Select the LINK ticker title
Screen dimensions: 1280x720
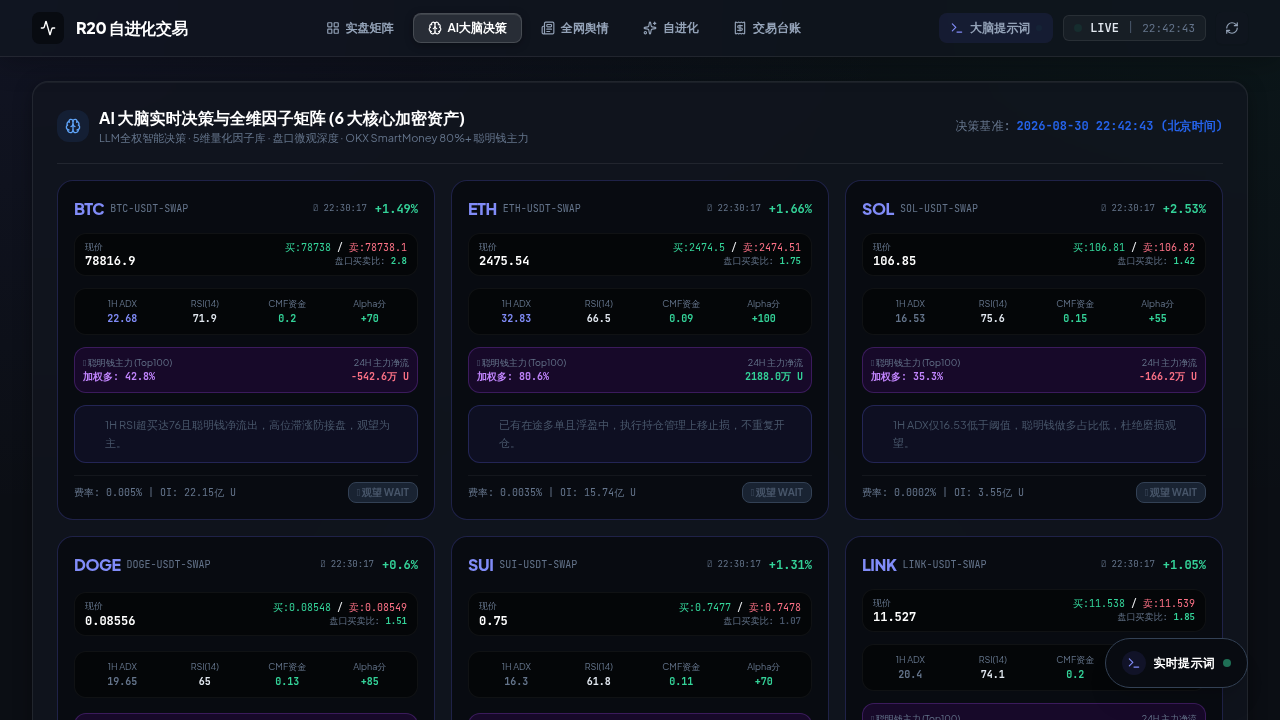point(879,565)
